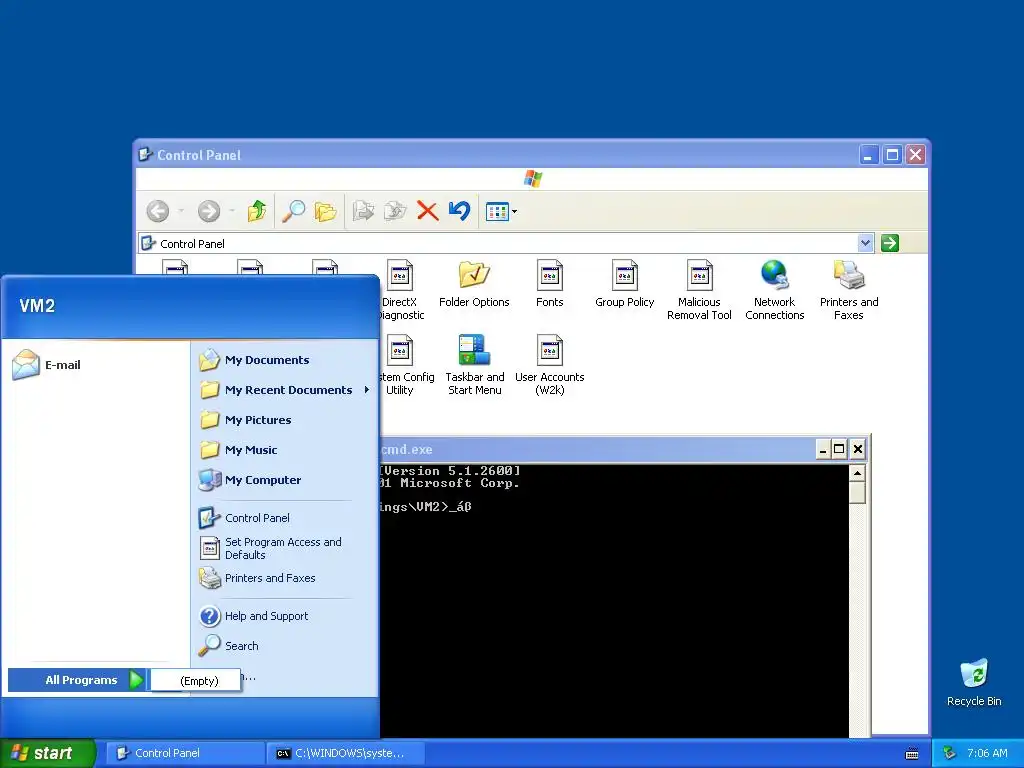Click the (Empty) submenu entry
The image size is (1024, 768).
[x=196, y=680]
